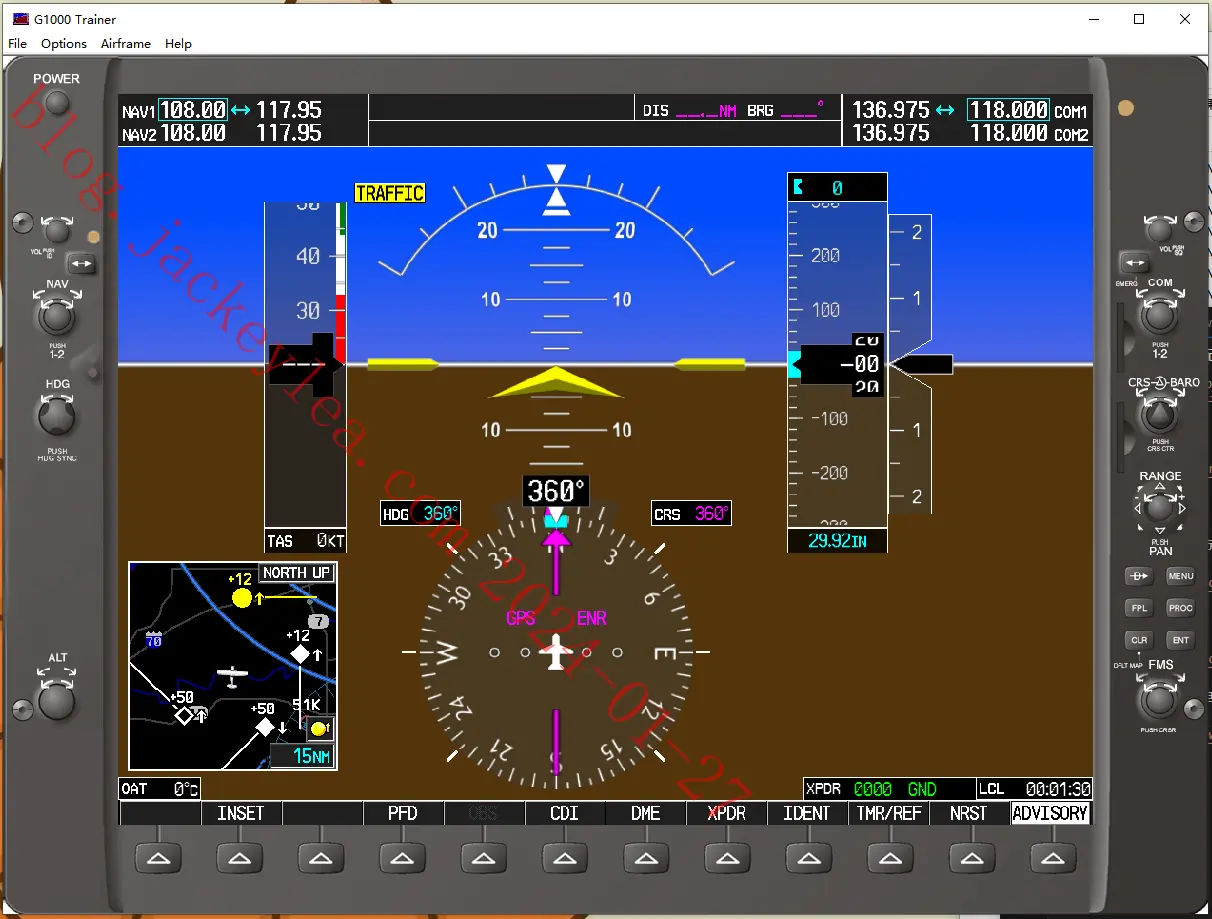
Task: Select the highlighted ADVISORY softkey label
Action: [1051, 813]
